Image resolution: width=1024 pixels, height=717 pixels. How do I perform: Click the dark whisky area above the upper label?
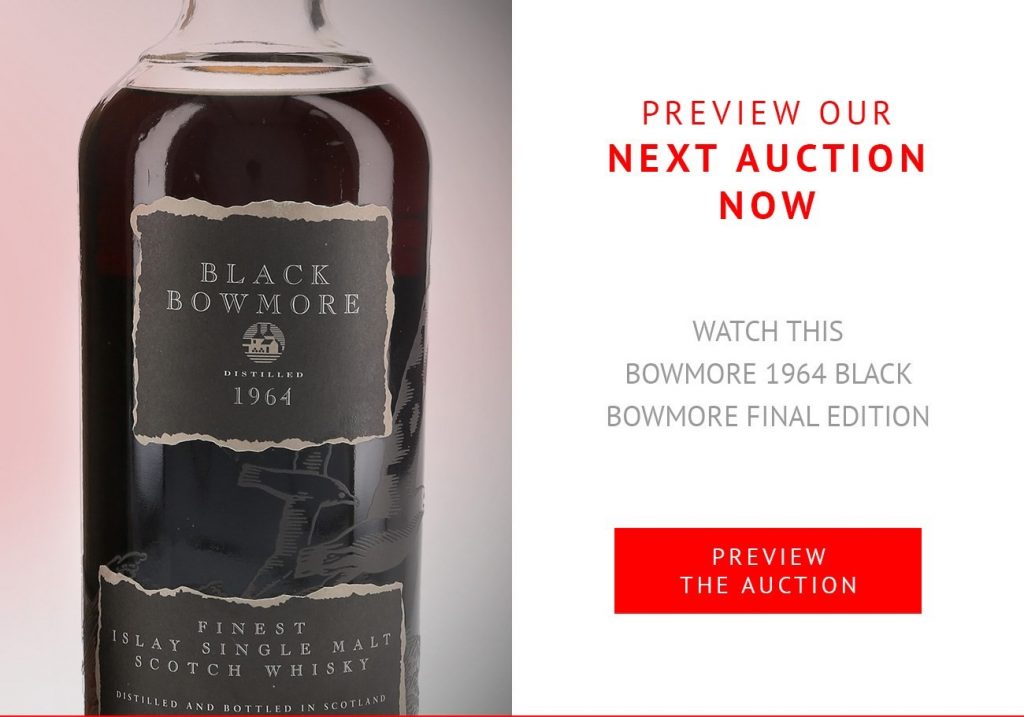tap(261, 144)
